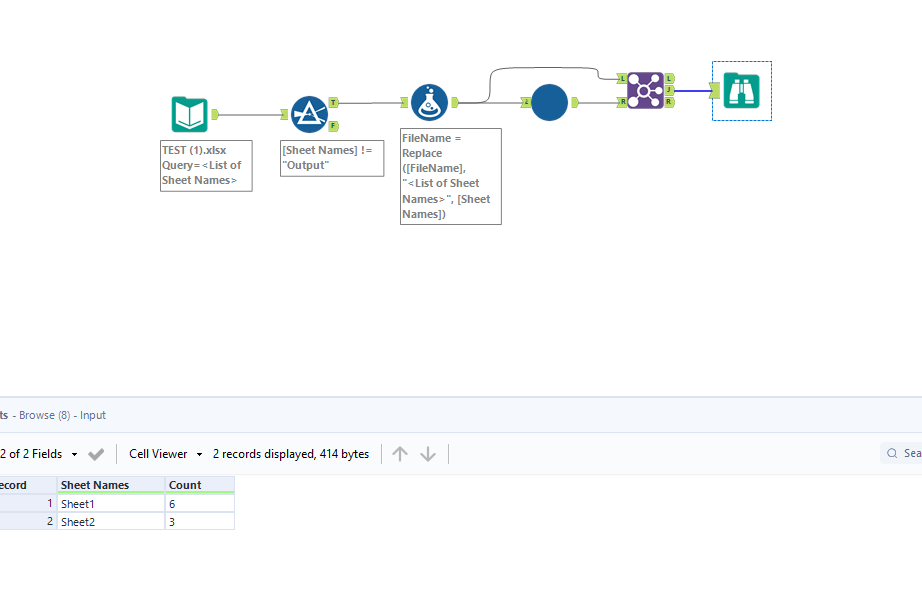This screenshot has height=610, width=922.
Task: Select the Filter tool on the canvas
Action: tap(310, 113)
